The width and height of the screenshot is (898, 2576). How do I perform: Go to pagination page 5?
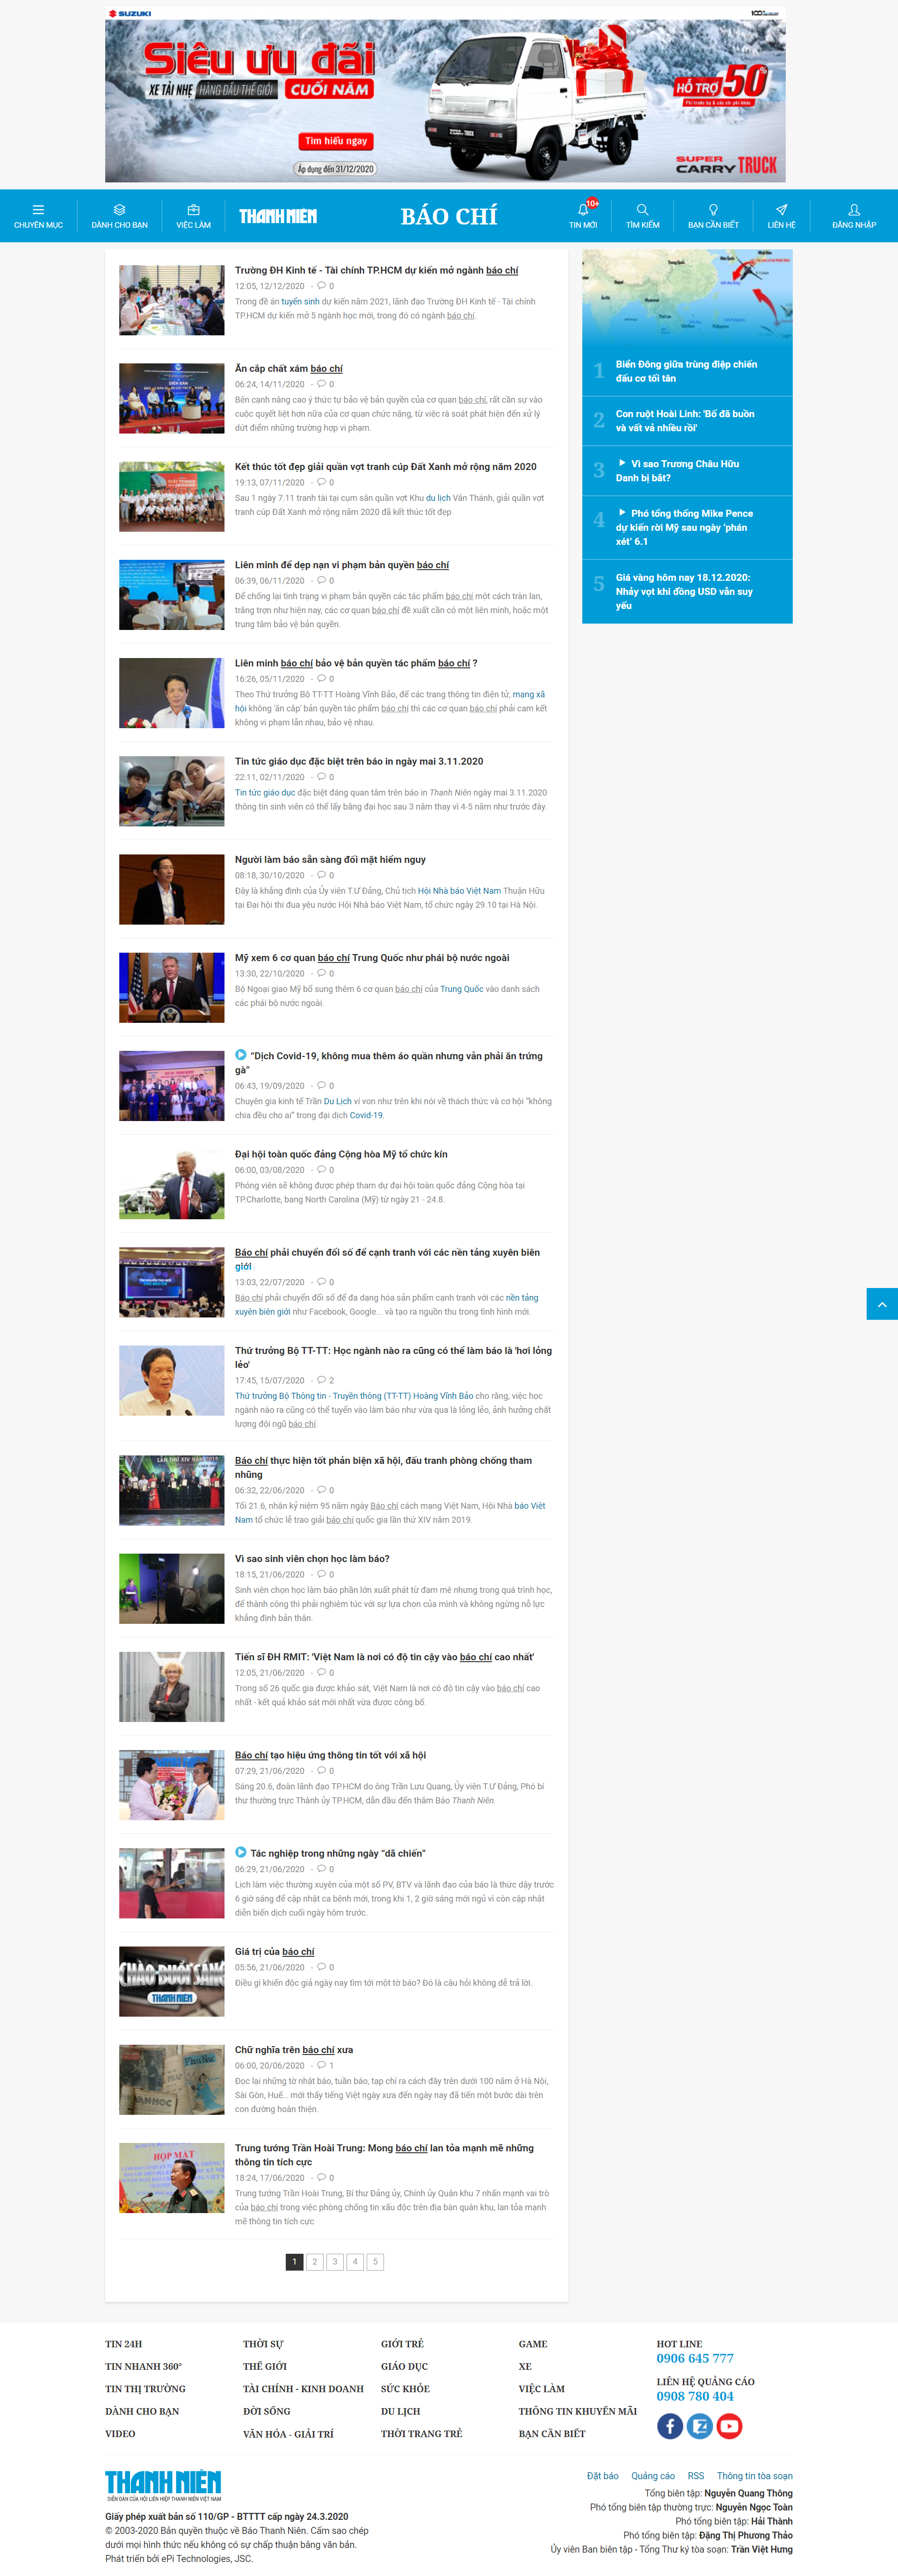375,2262
